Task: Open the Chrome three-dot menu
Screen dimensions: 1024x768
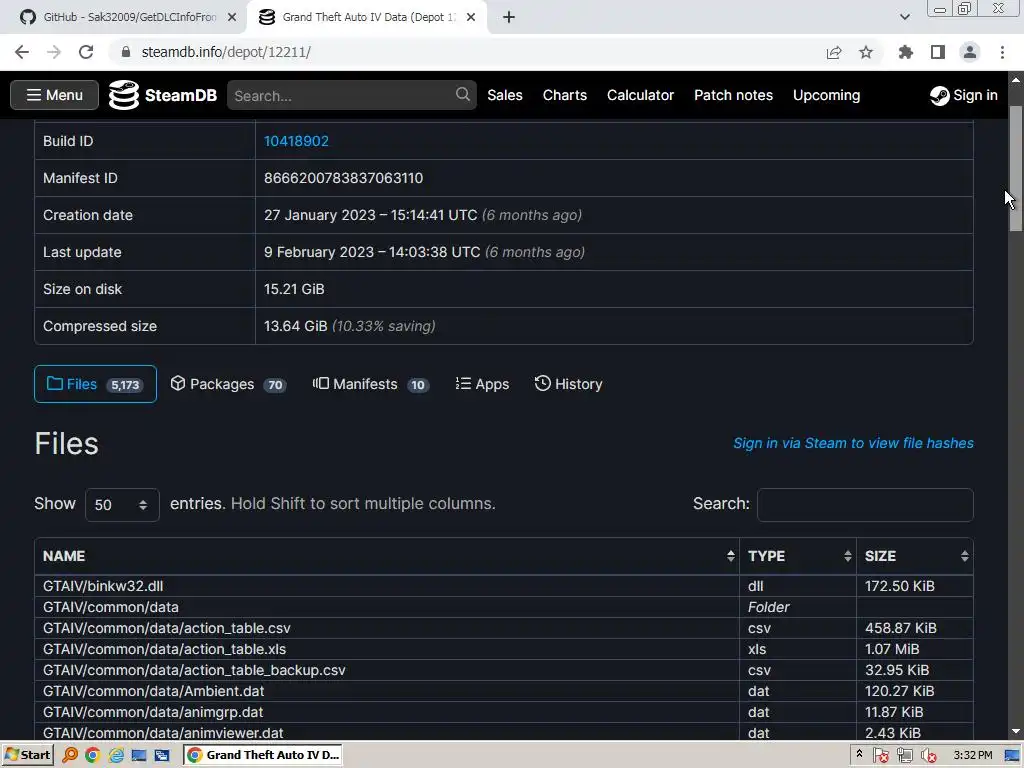Action: pyautogui.click(x=1002, y=52)
